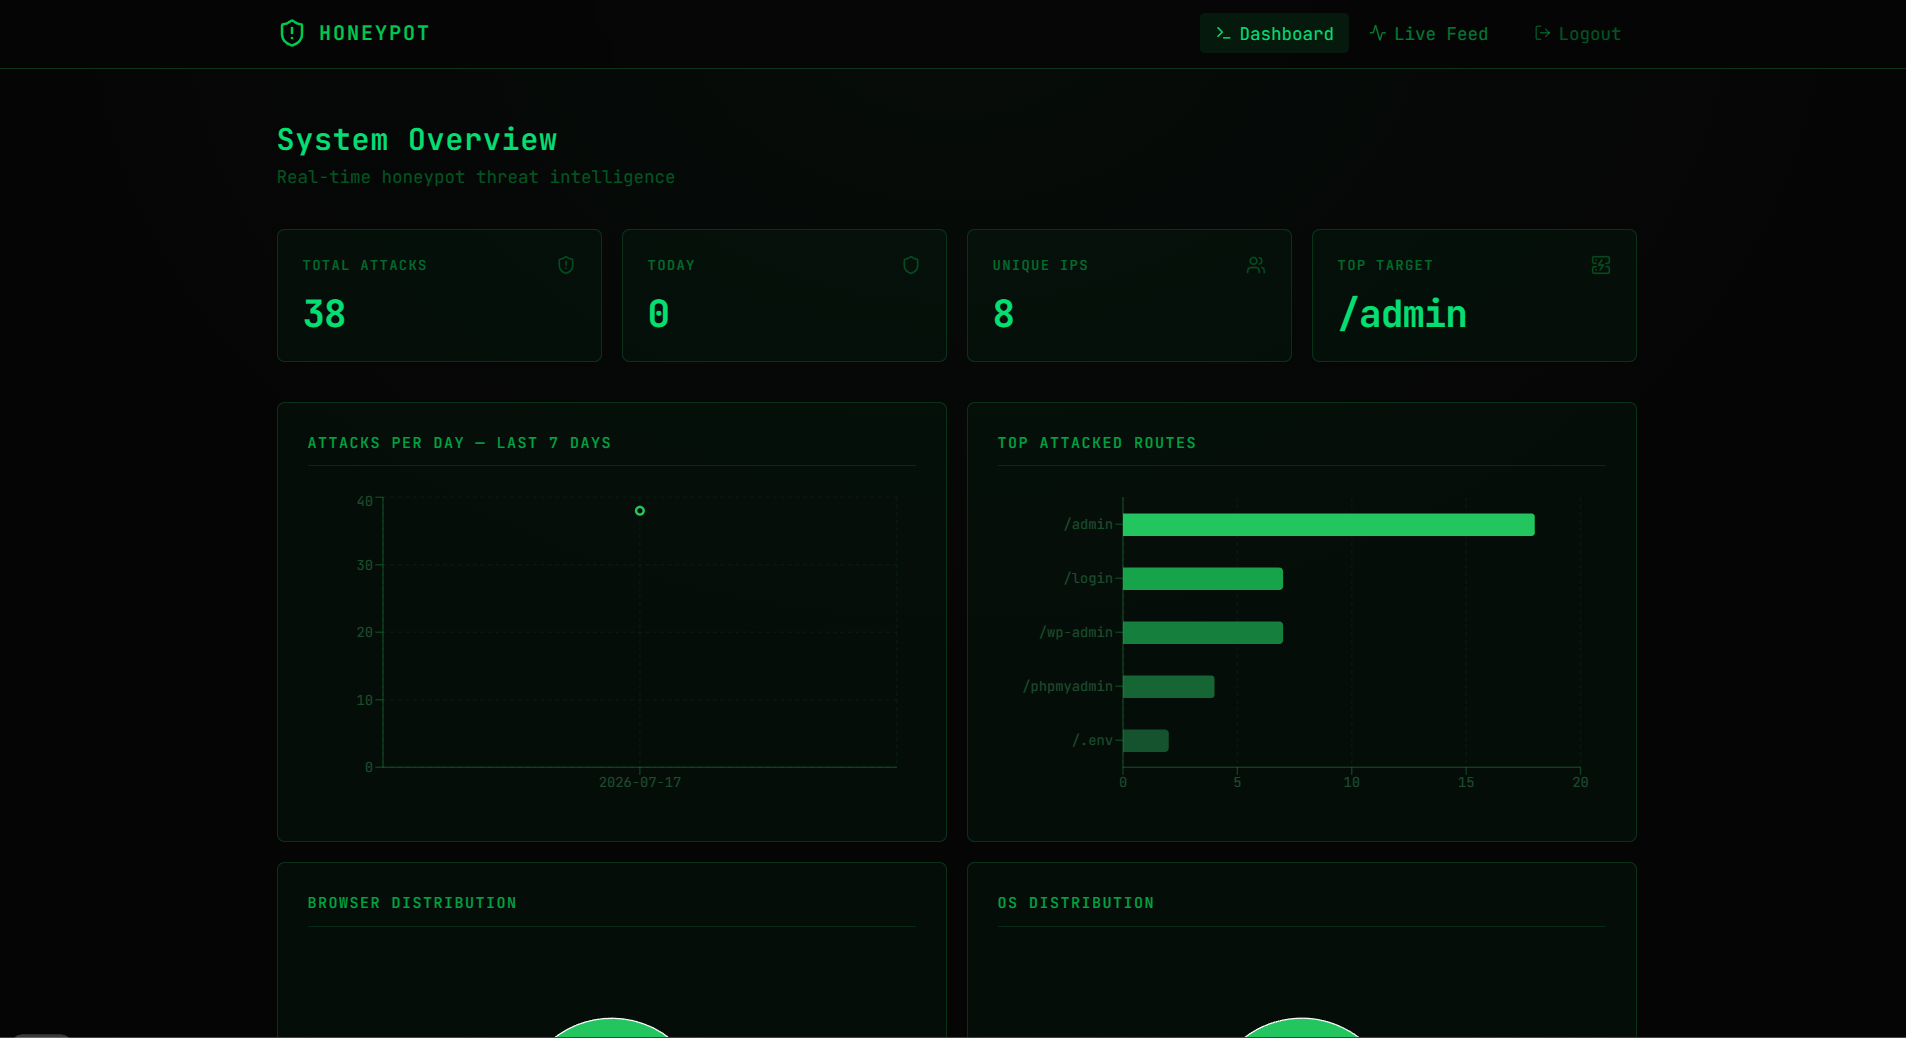
Task: Click the /.env route label
Action: point(1092,740)
